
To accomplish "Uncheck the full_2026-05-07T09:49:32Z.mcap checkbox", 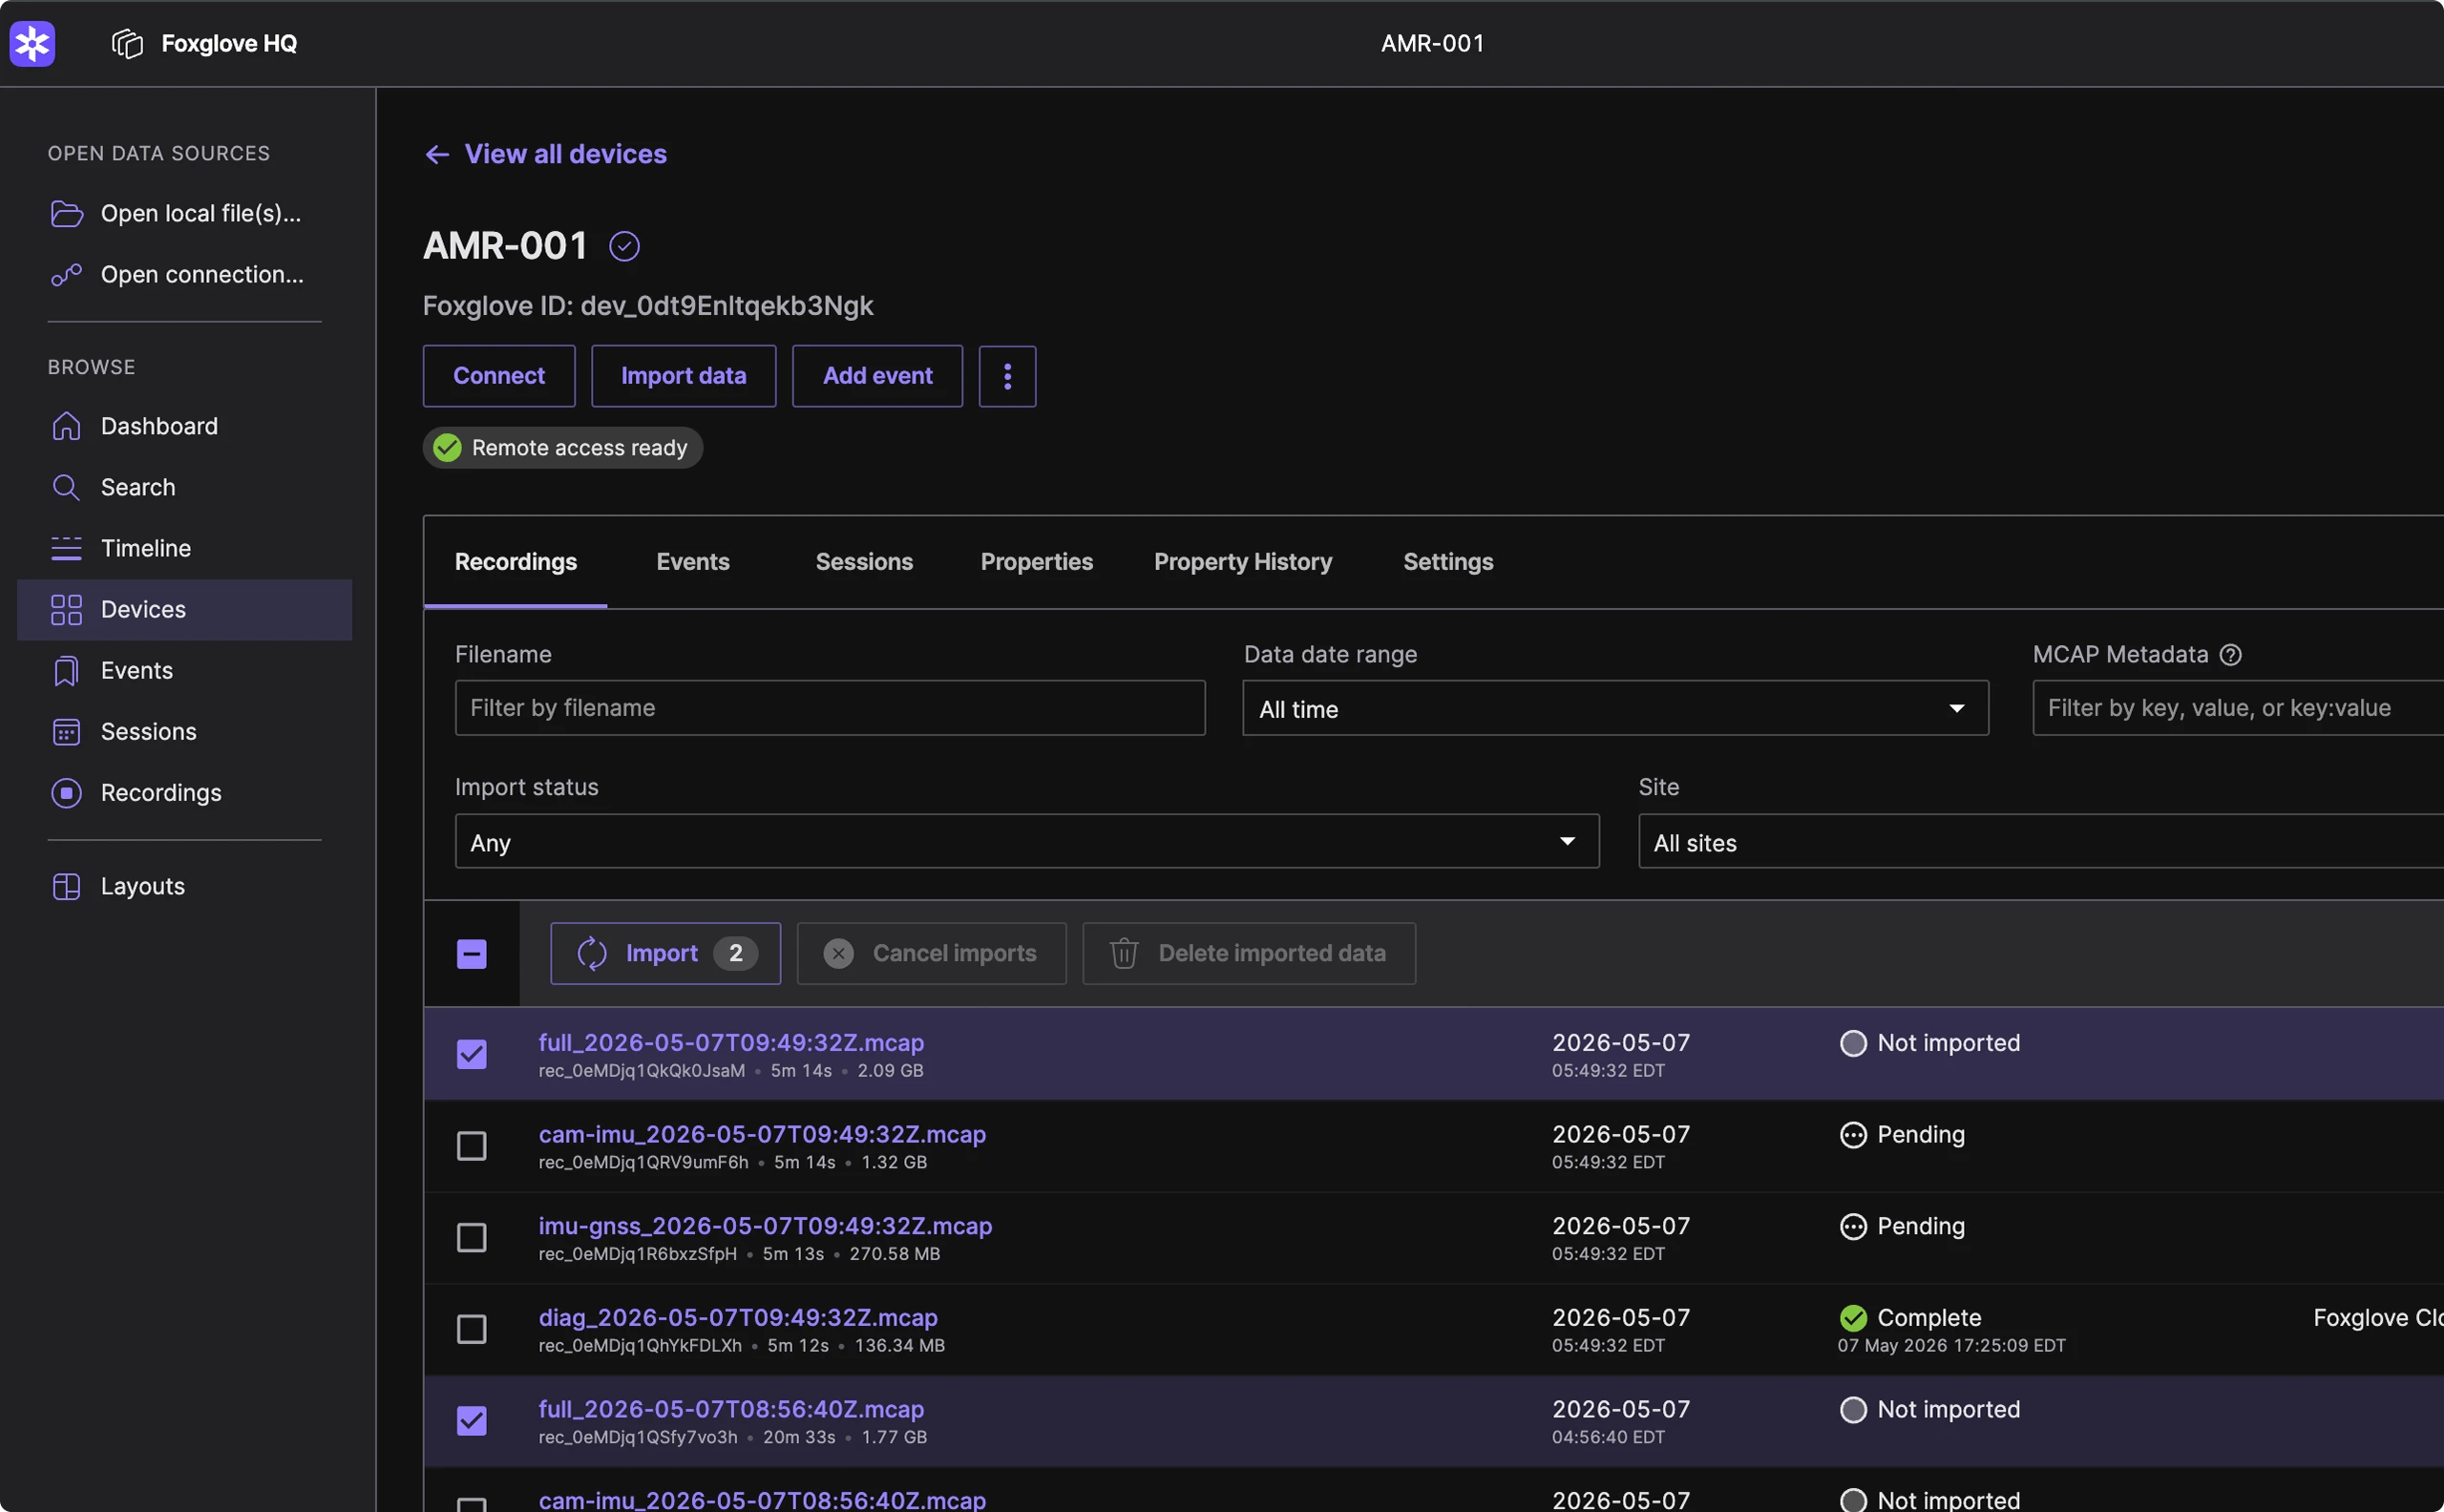I will coord(472,1054).
